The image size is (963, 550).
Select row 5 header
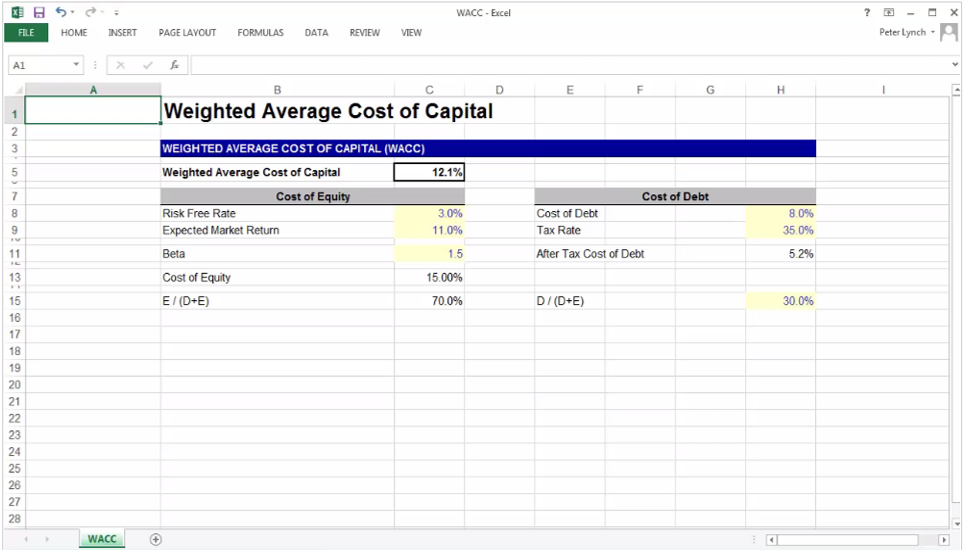coord(15,172)
